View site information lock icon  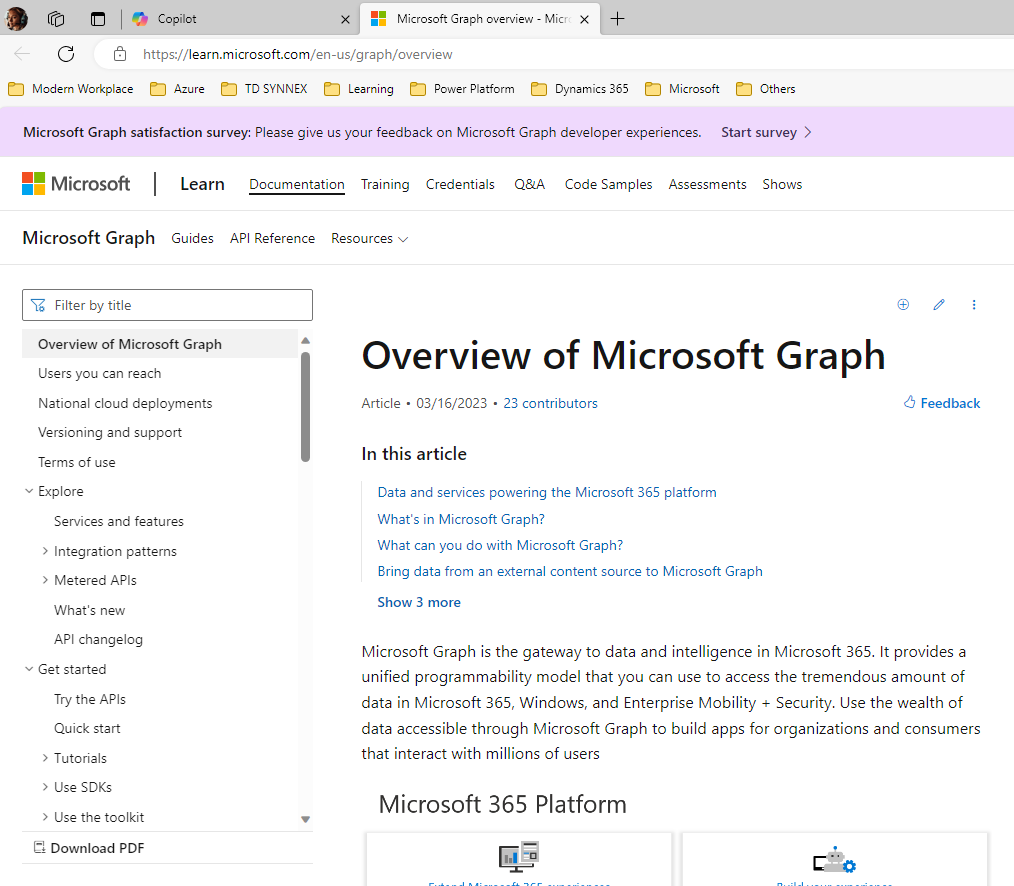(120, 54)
